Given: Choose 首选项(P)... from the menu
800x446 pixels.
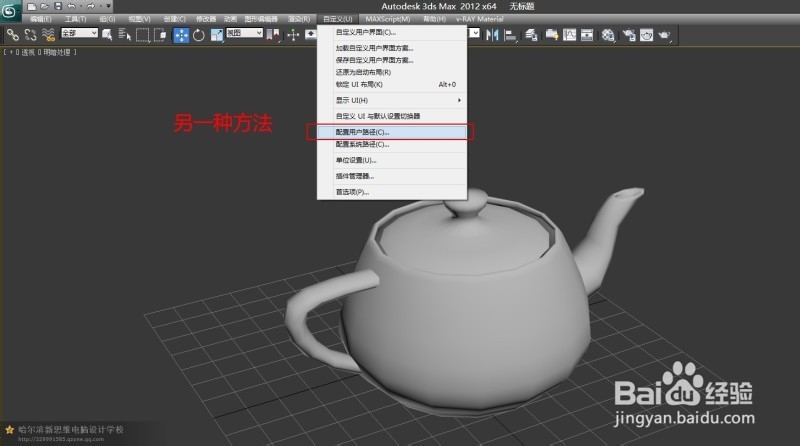Looking at the screenshot, I should point(352,191).
